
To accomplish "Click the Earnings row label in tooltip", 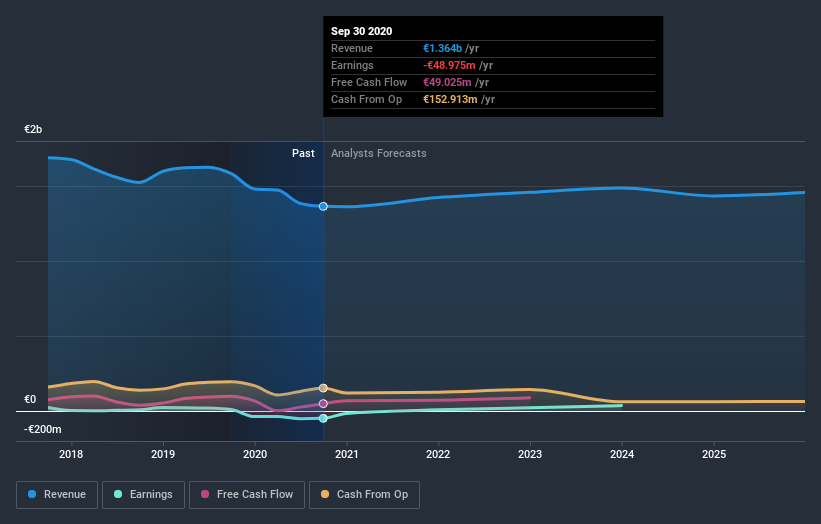I will [352, 65].
